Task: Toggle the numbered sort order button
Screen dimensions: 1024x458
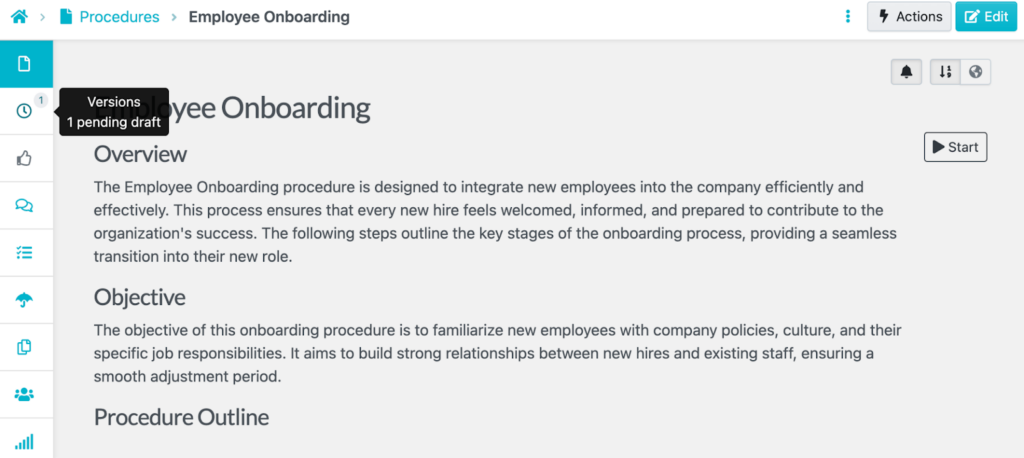Action: [945, 72]
